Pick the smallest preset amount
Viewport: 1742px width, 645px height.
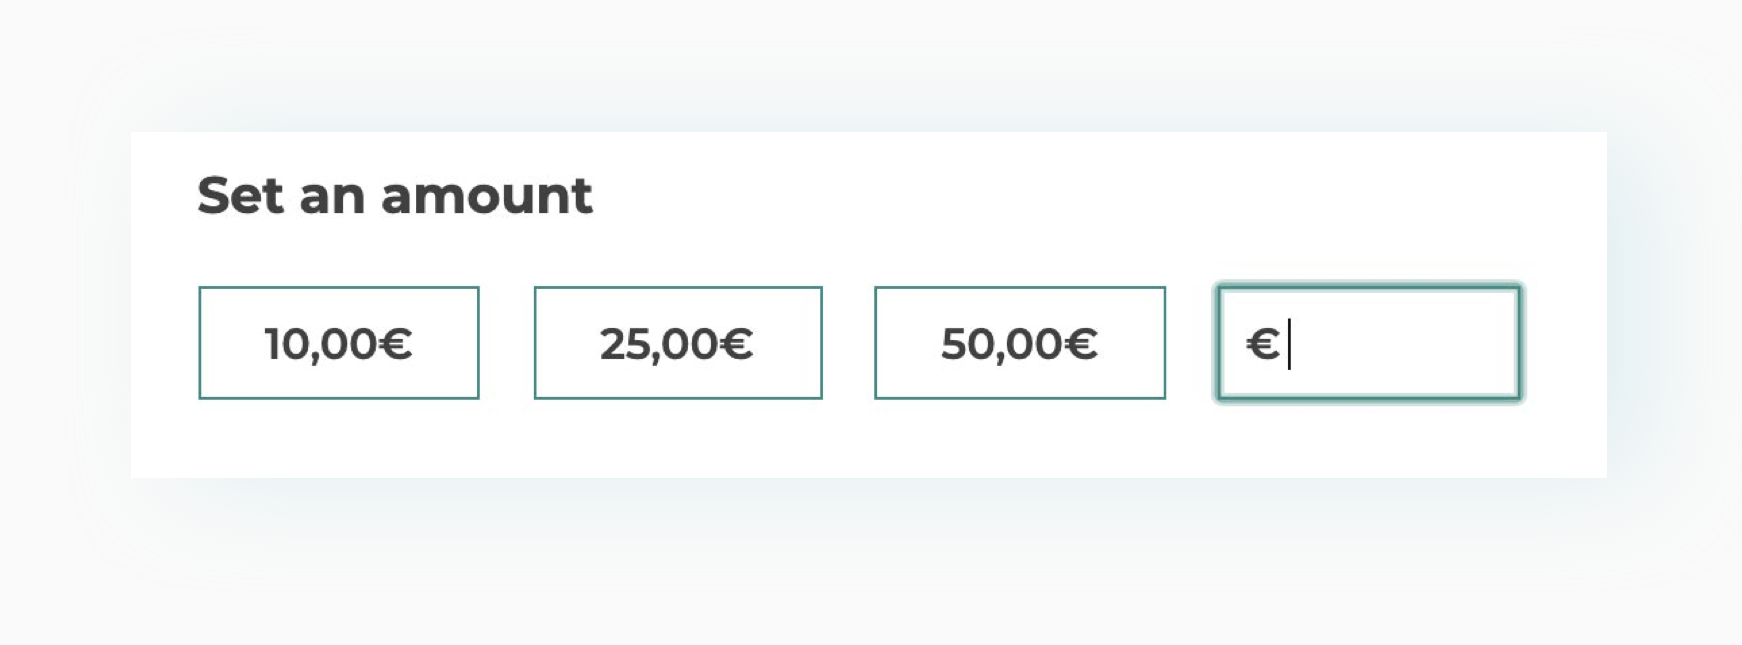[x=339, y=343]
